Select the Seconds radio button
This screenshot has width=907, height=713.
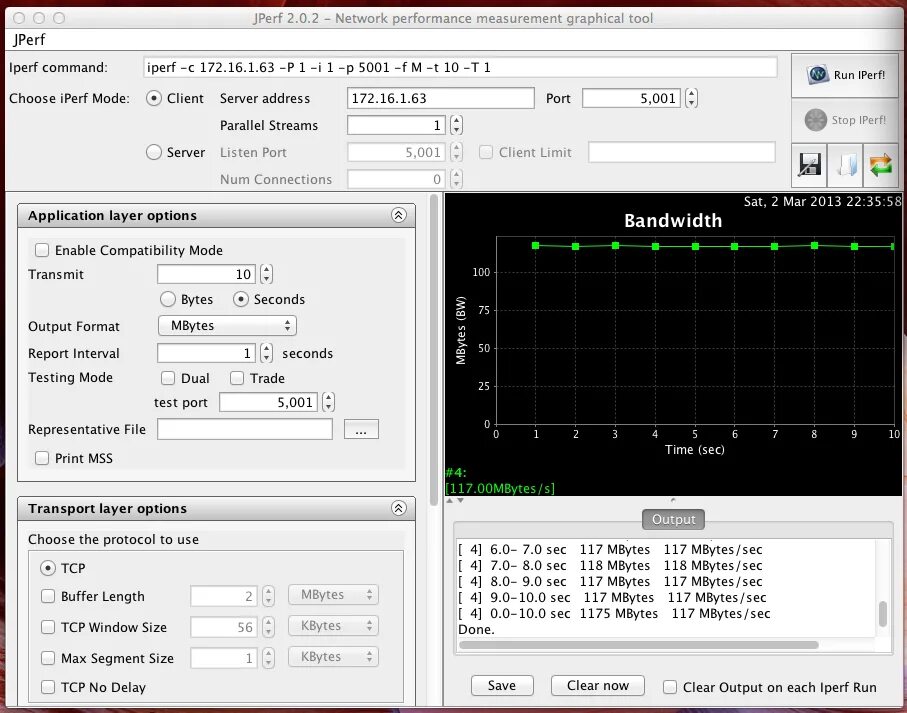point(241,299)
